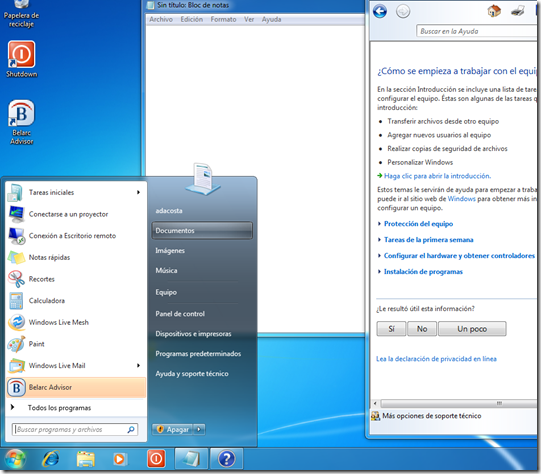Select the Belarc Advisor desktop icon
Viewport: 541px width, 474px height.
[x=21, y=113]
